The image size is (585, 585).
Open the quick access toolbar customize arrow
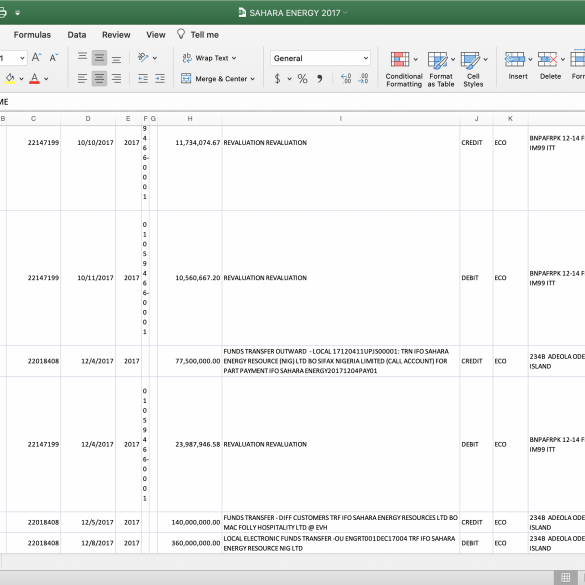pyautogui.click(x=18, y=13)
